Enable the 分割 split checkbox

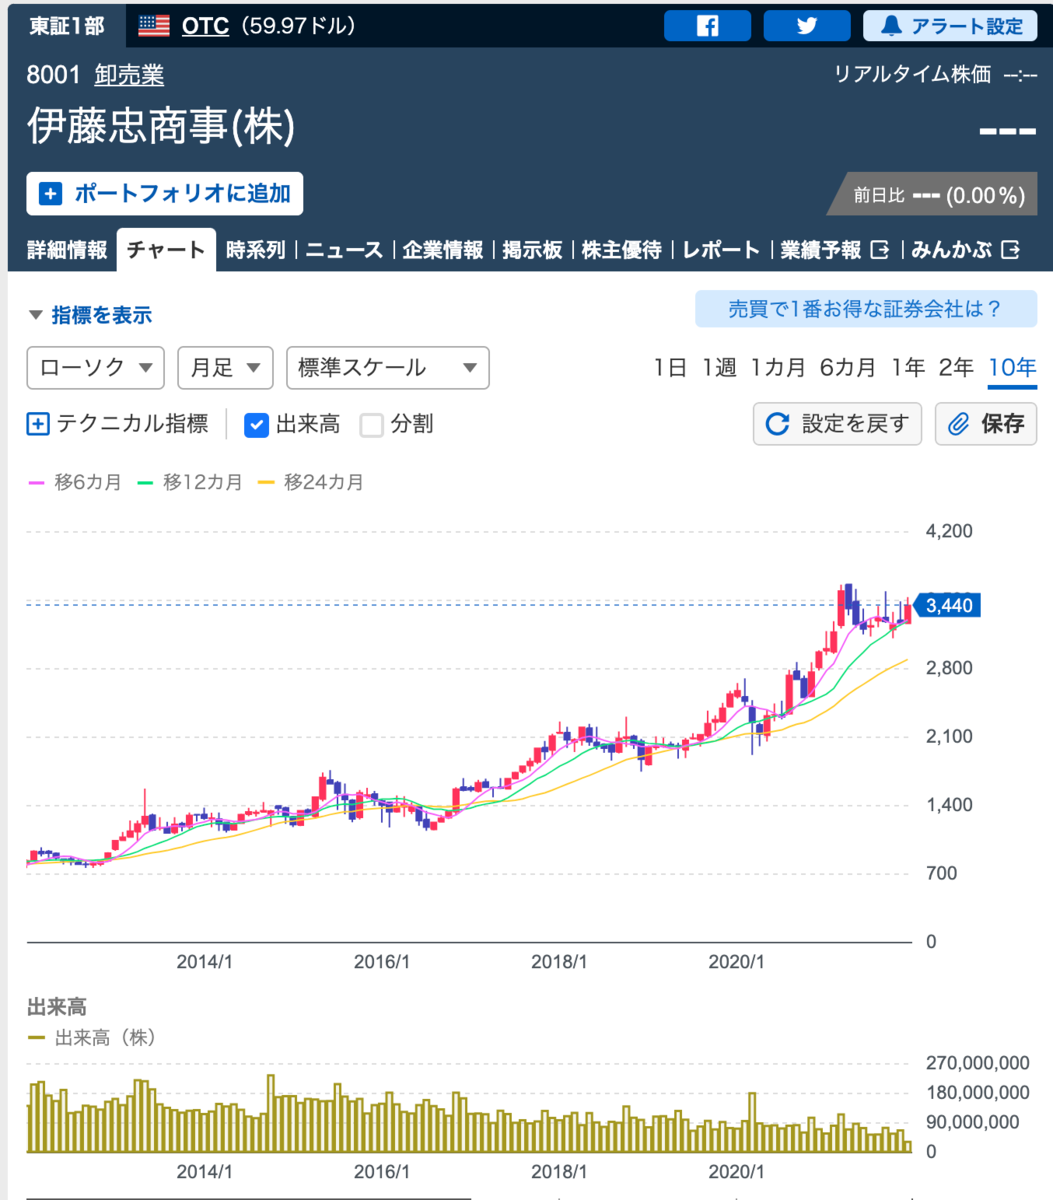coord(372,425)
